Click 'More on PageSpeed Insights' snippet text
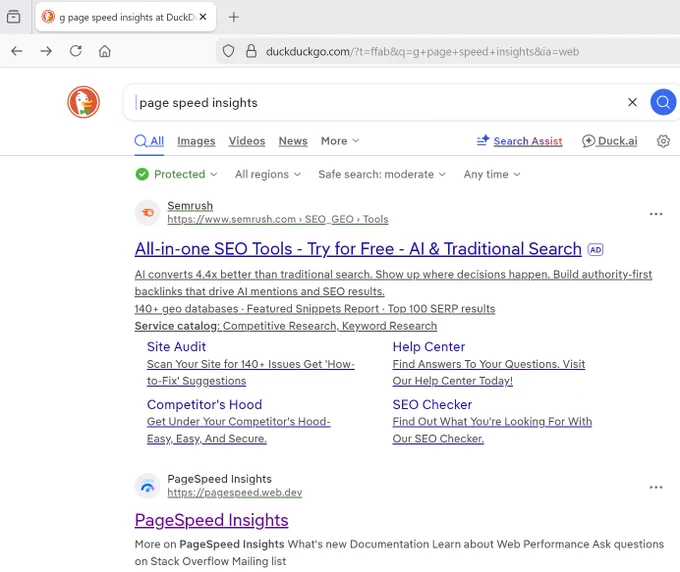 click(399, 552)
